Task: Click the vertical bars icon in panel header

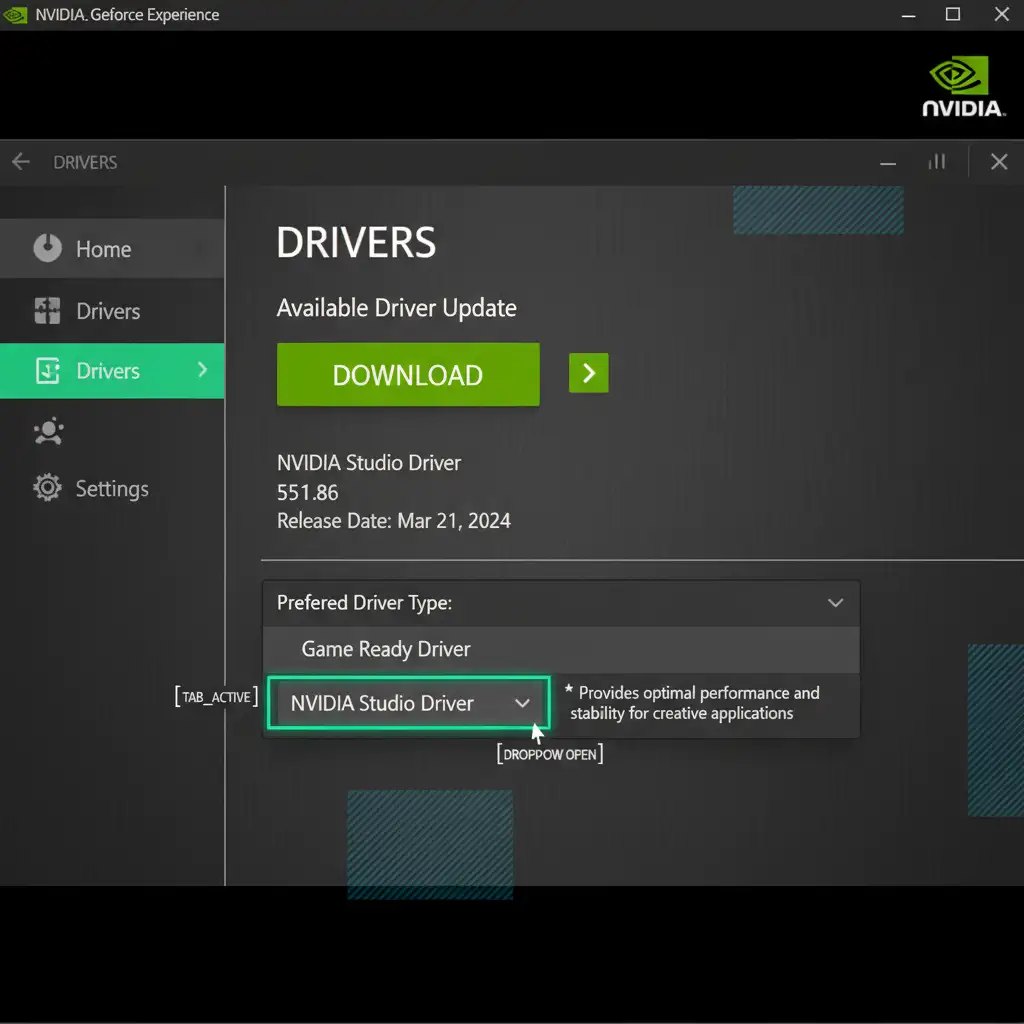Action: [x=937, y=162]
